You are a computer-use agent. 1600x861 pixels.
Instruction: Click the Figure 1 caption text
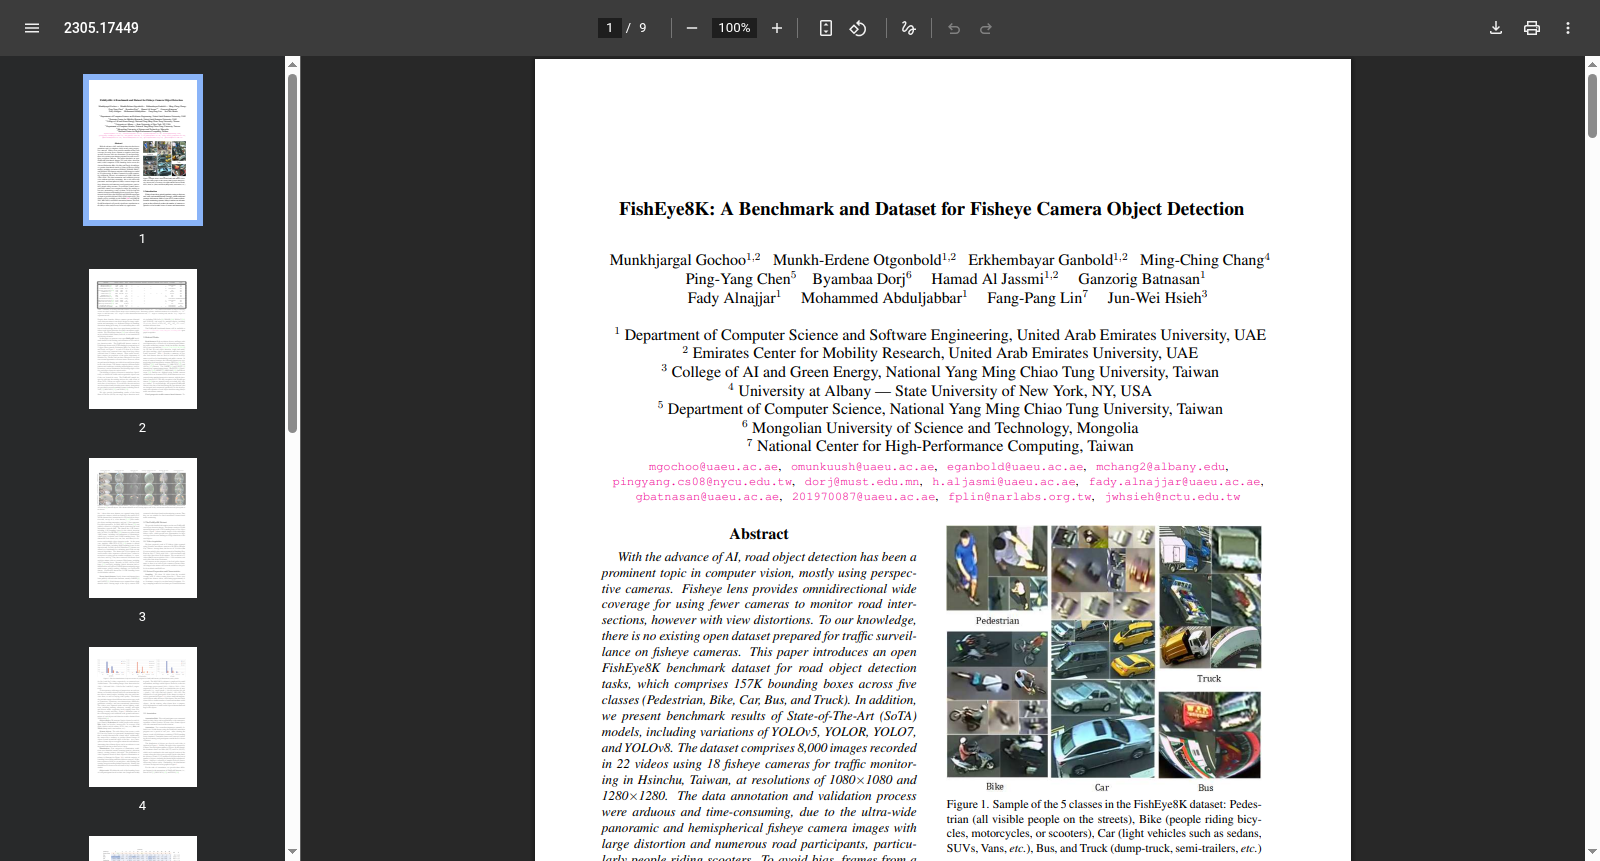tap(1104, 826)
